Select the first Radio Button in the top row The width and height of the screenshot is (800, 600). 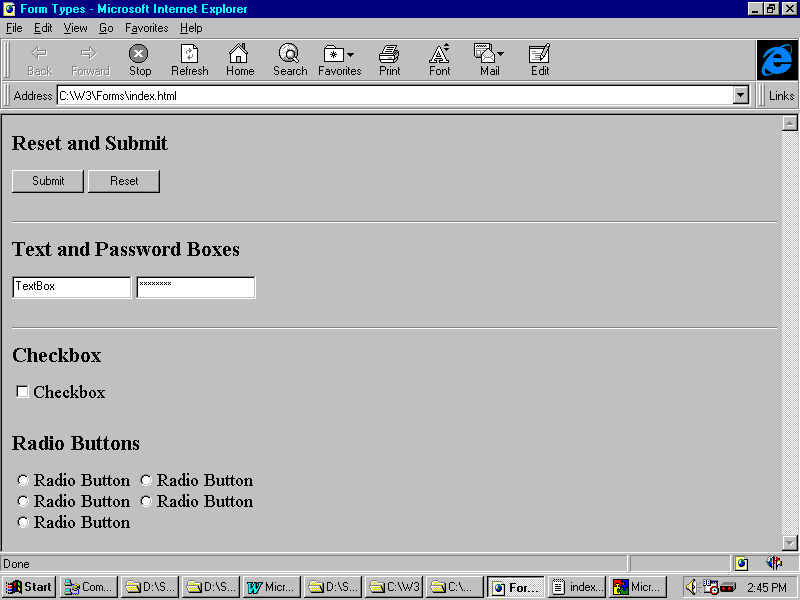click(x=23, y=481)
